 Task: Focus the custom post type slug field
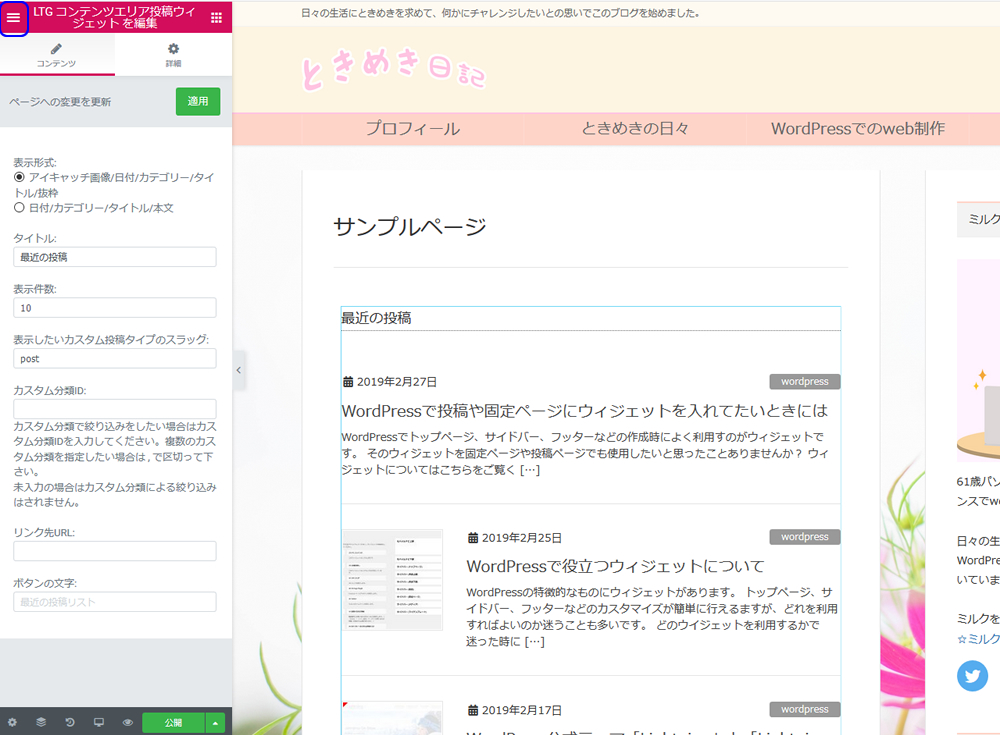(115, 359)
